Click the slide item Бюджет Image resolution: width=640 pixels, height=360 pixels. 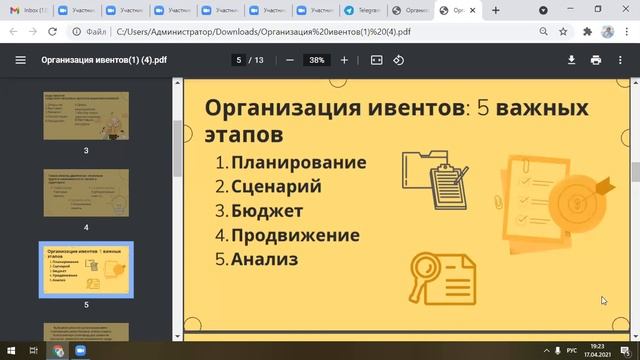click(267, 211)
